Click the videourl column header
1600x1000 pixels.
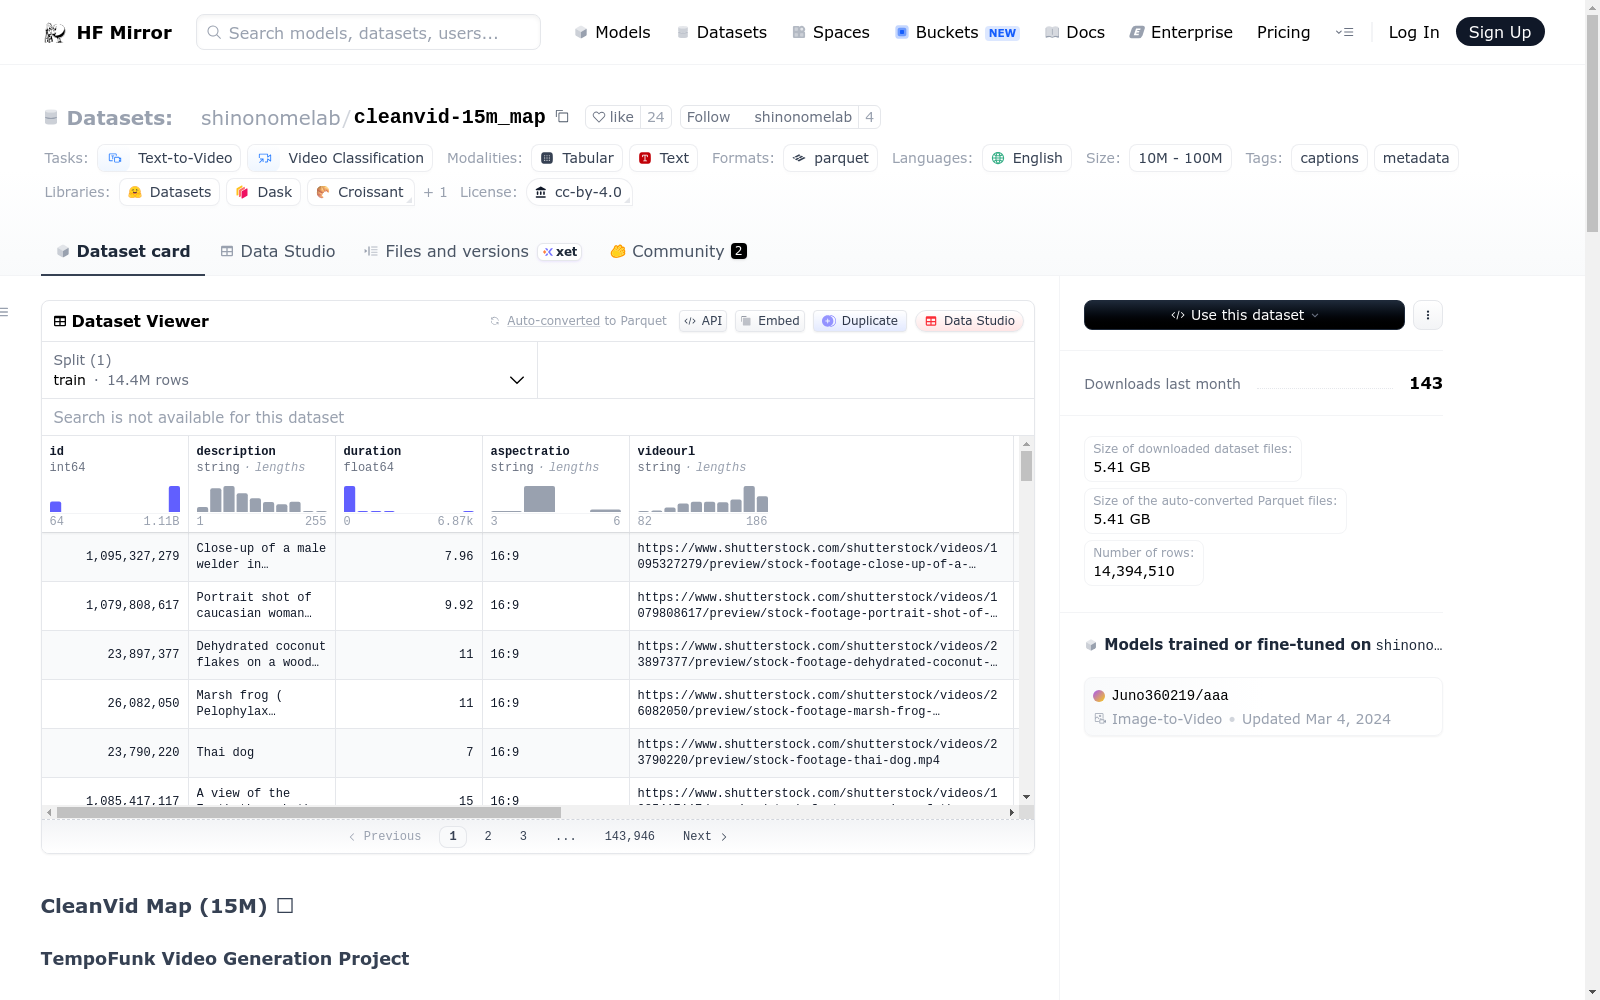pos(822,484)
